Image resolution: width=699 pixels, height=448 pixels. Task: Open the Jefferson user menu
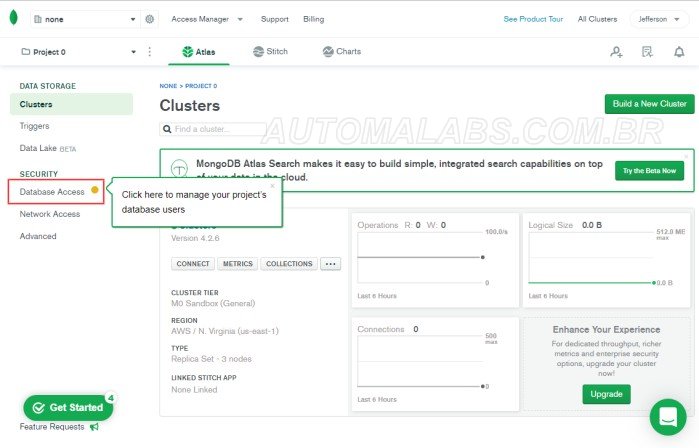tap(658, 19)
